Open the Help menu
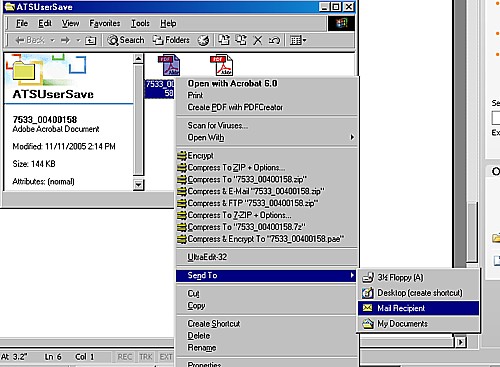Viewport: 500px width, 367px height. coord(168,23)
